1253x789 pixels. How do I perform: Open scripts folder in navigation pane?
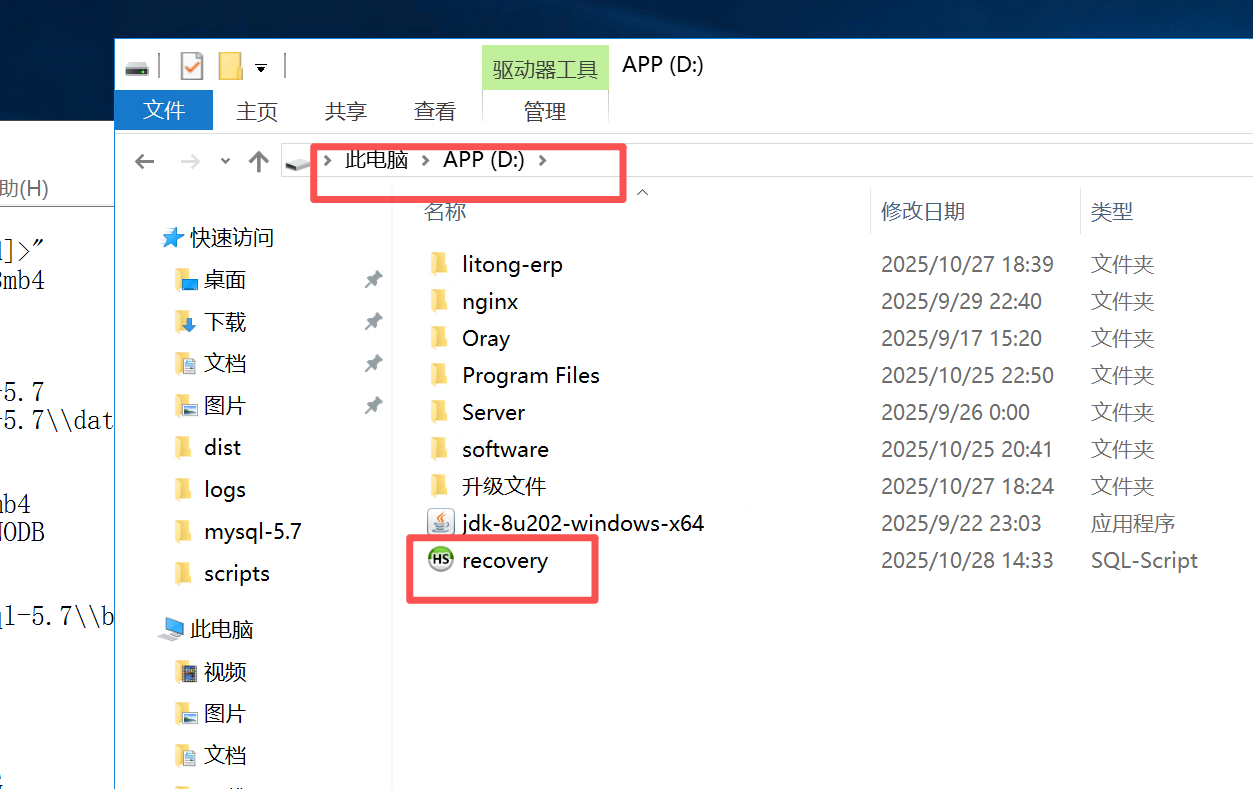[x=237, y=573]
